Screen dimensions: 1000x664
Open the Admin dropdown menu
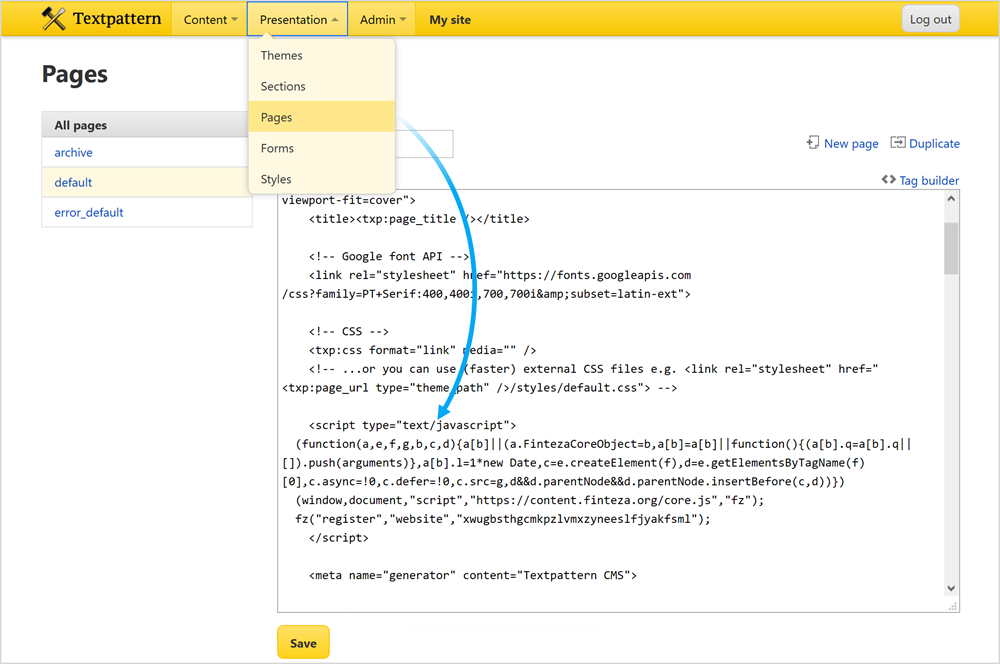(x=383, y=19)
